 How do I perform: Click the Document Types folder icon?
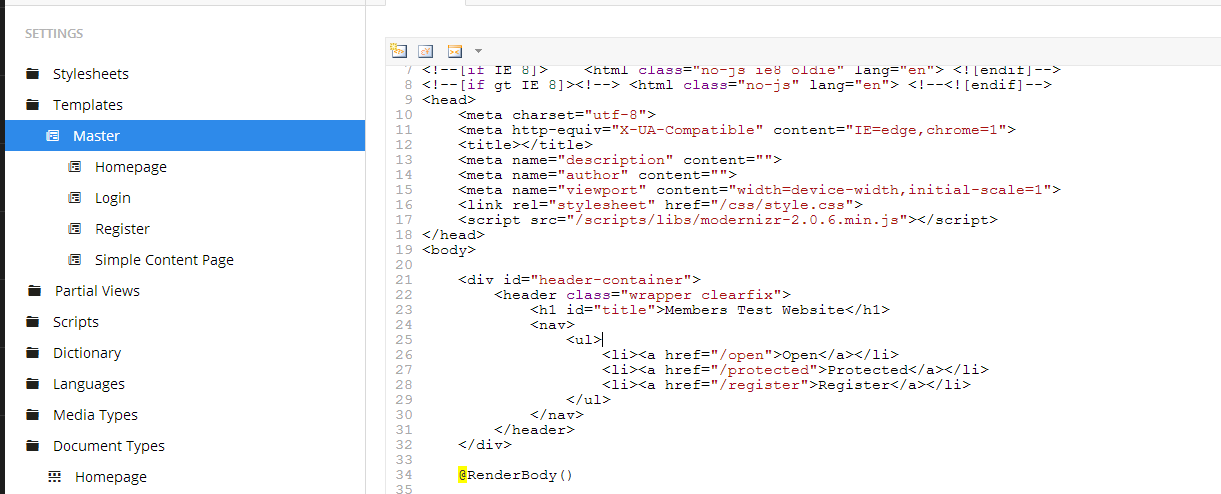(33, 446)
